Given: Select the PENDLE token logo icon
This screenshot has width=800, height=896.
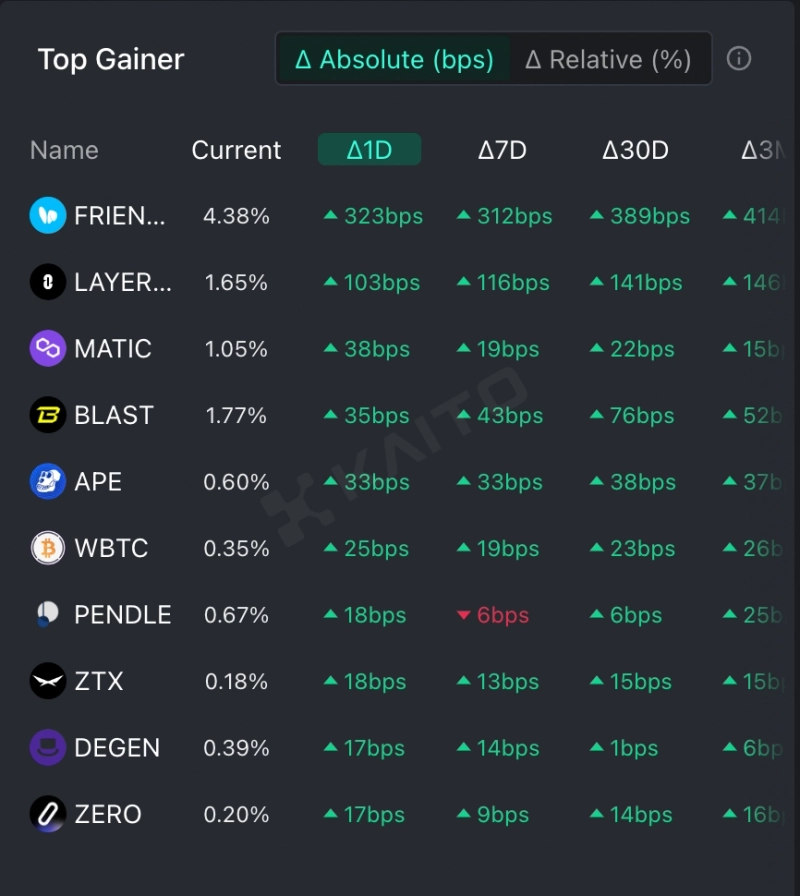Looking at the screenshot, I should 48,615.
